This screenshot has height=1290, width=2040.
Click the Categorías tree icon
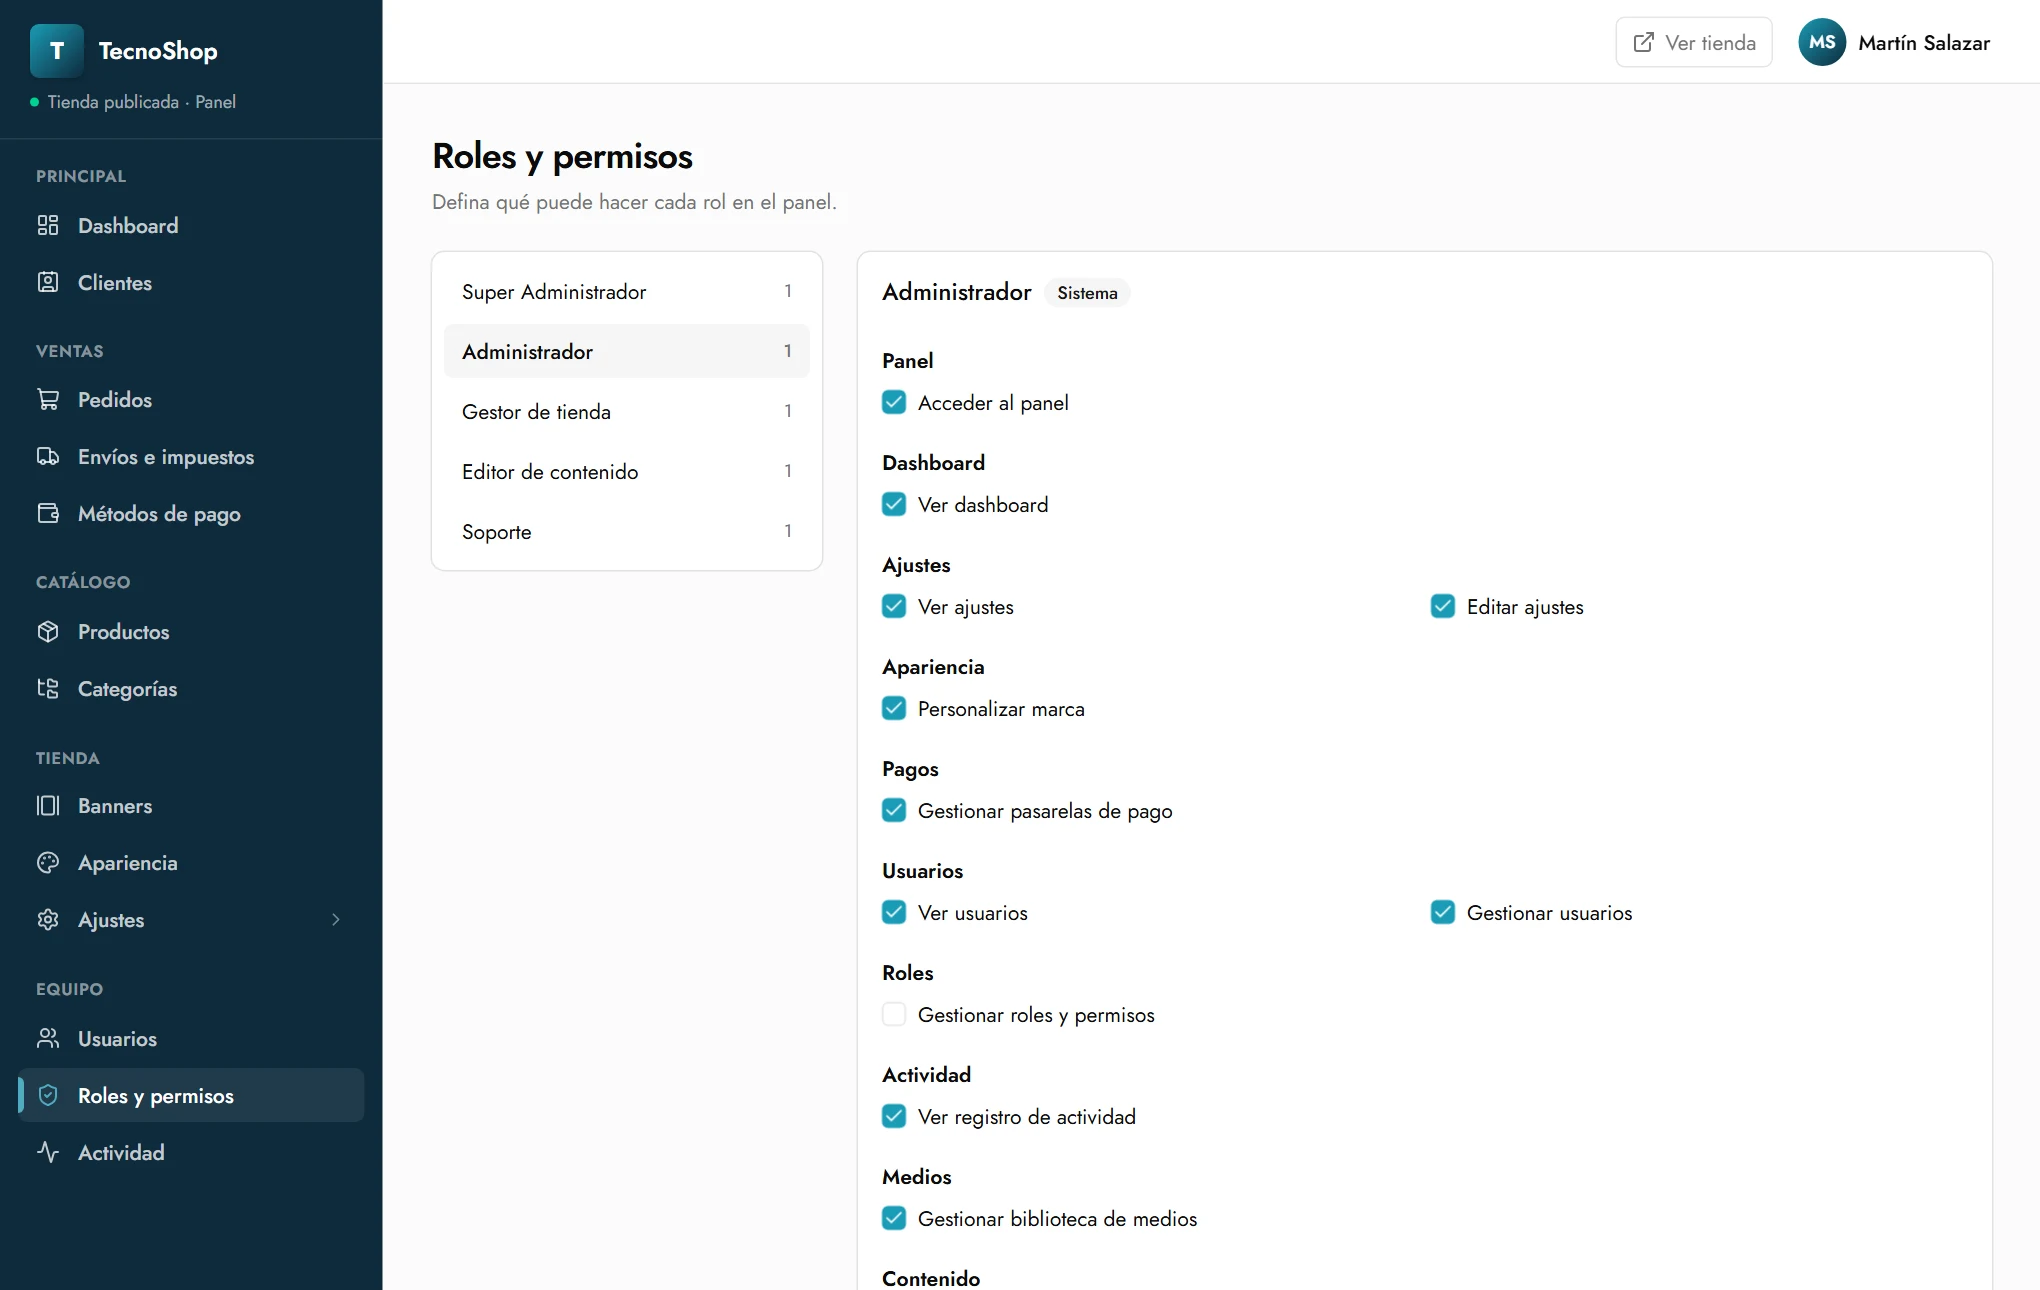[x=48, y=688]
